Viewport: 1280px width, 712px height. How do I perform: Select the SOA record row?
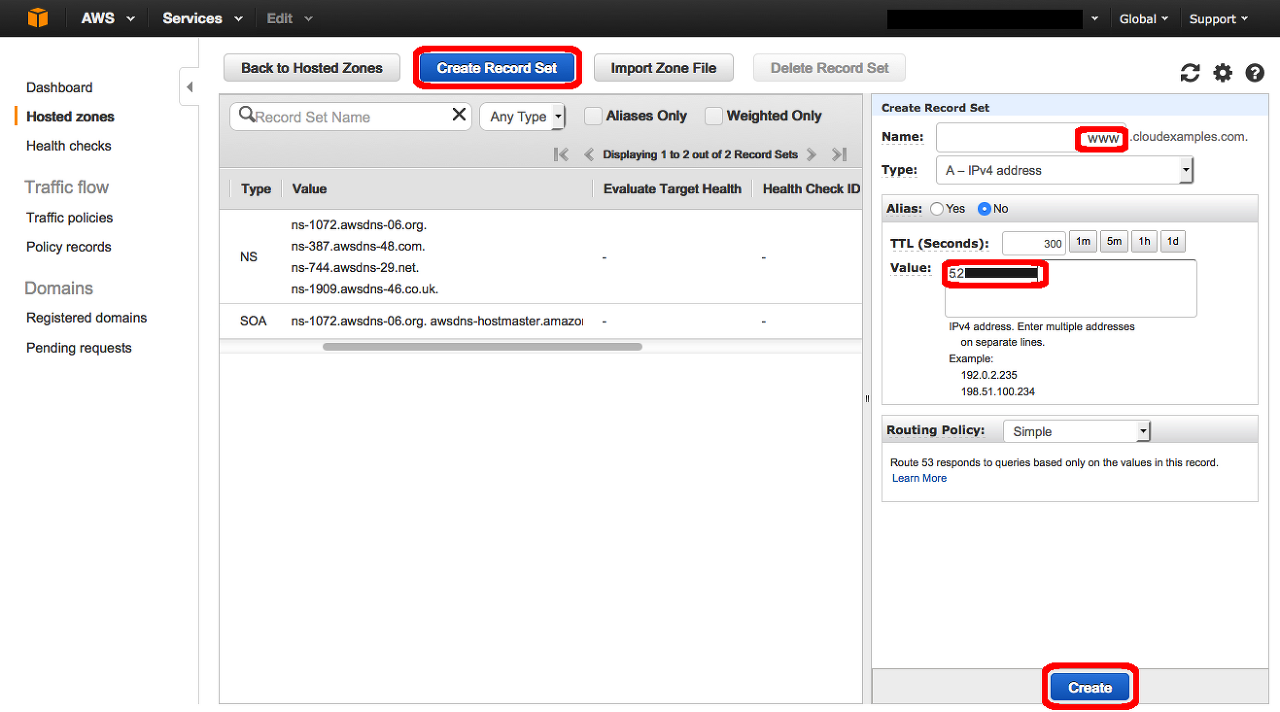(540, 321)
